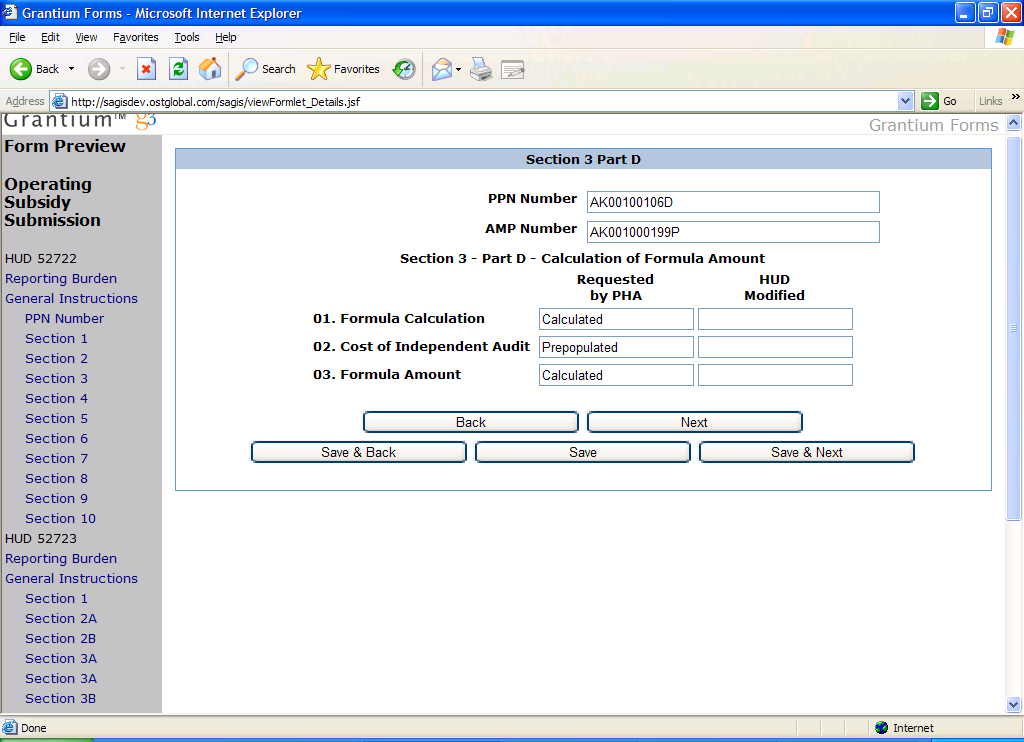Click the Refresh page icon

coord(178,69)
